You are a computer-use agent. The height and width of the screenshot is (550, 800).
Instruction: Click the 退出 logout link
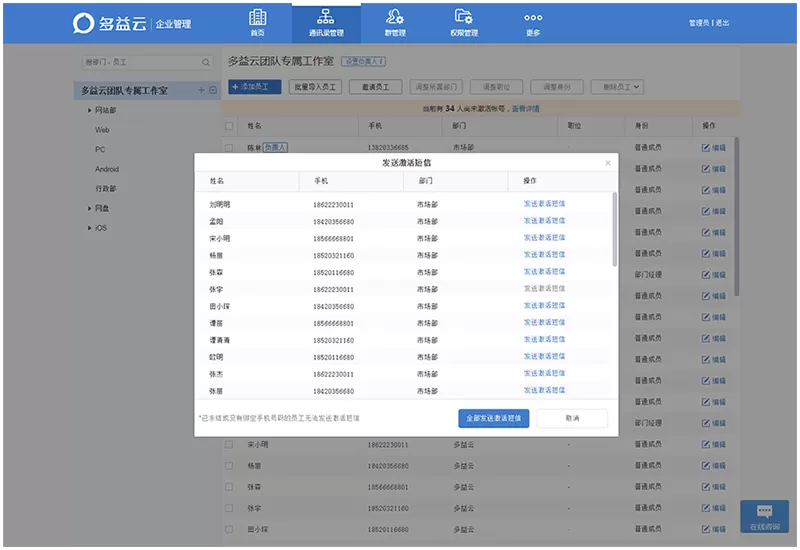click(722, 23)
